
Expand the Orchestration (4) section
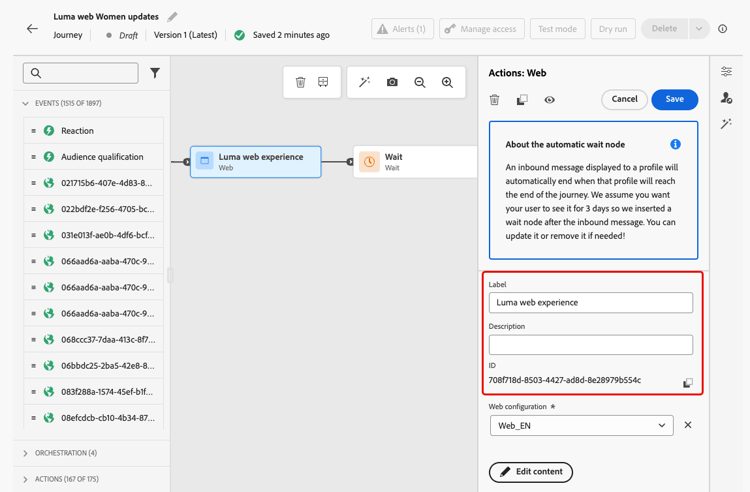tap(25, 453)
